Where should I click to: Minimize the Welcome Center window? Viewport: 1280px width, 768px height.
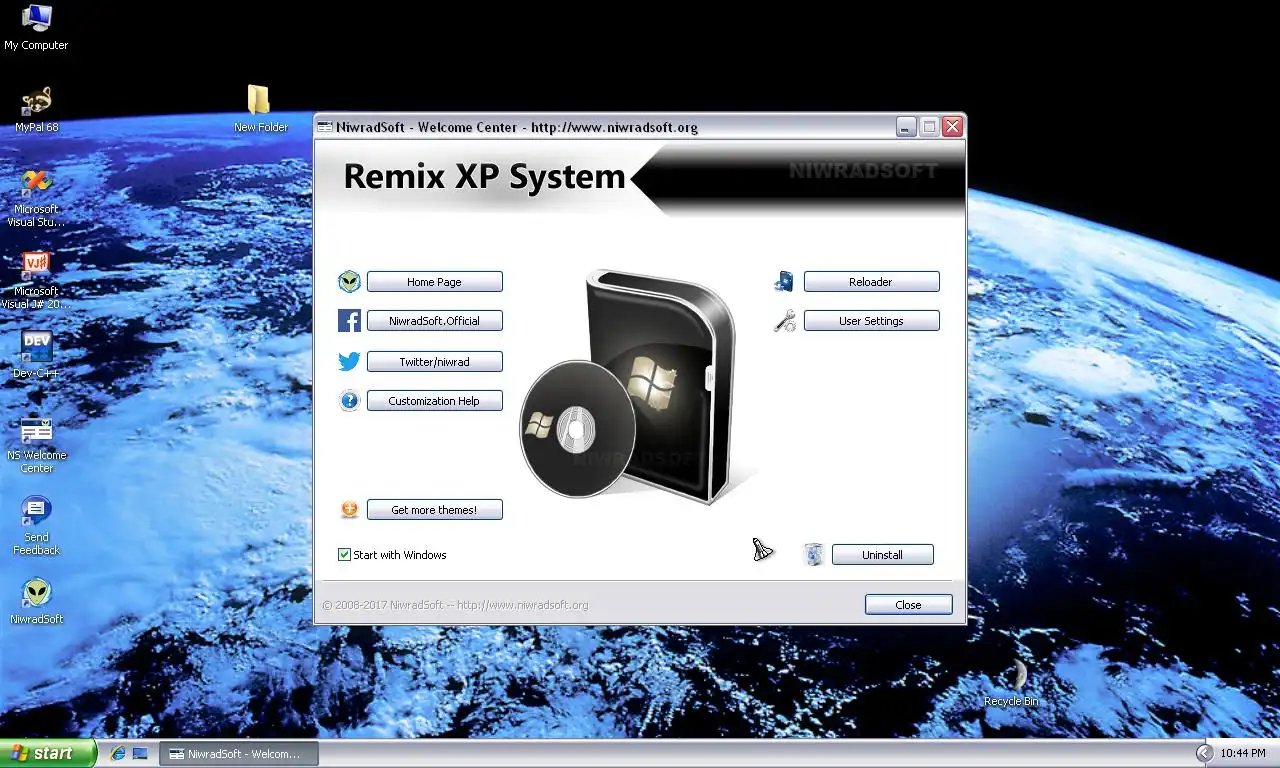(906, 127)
